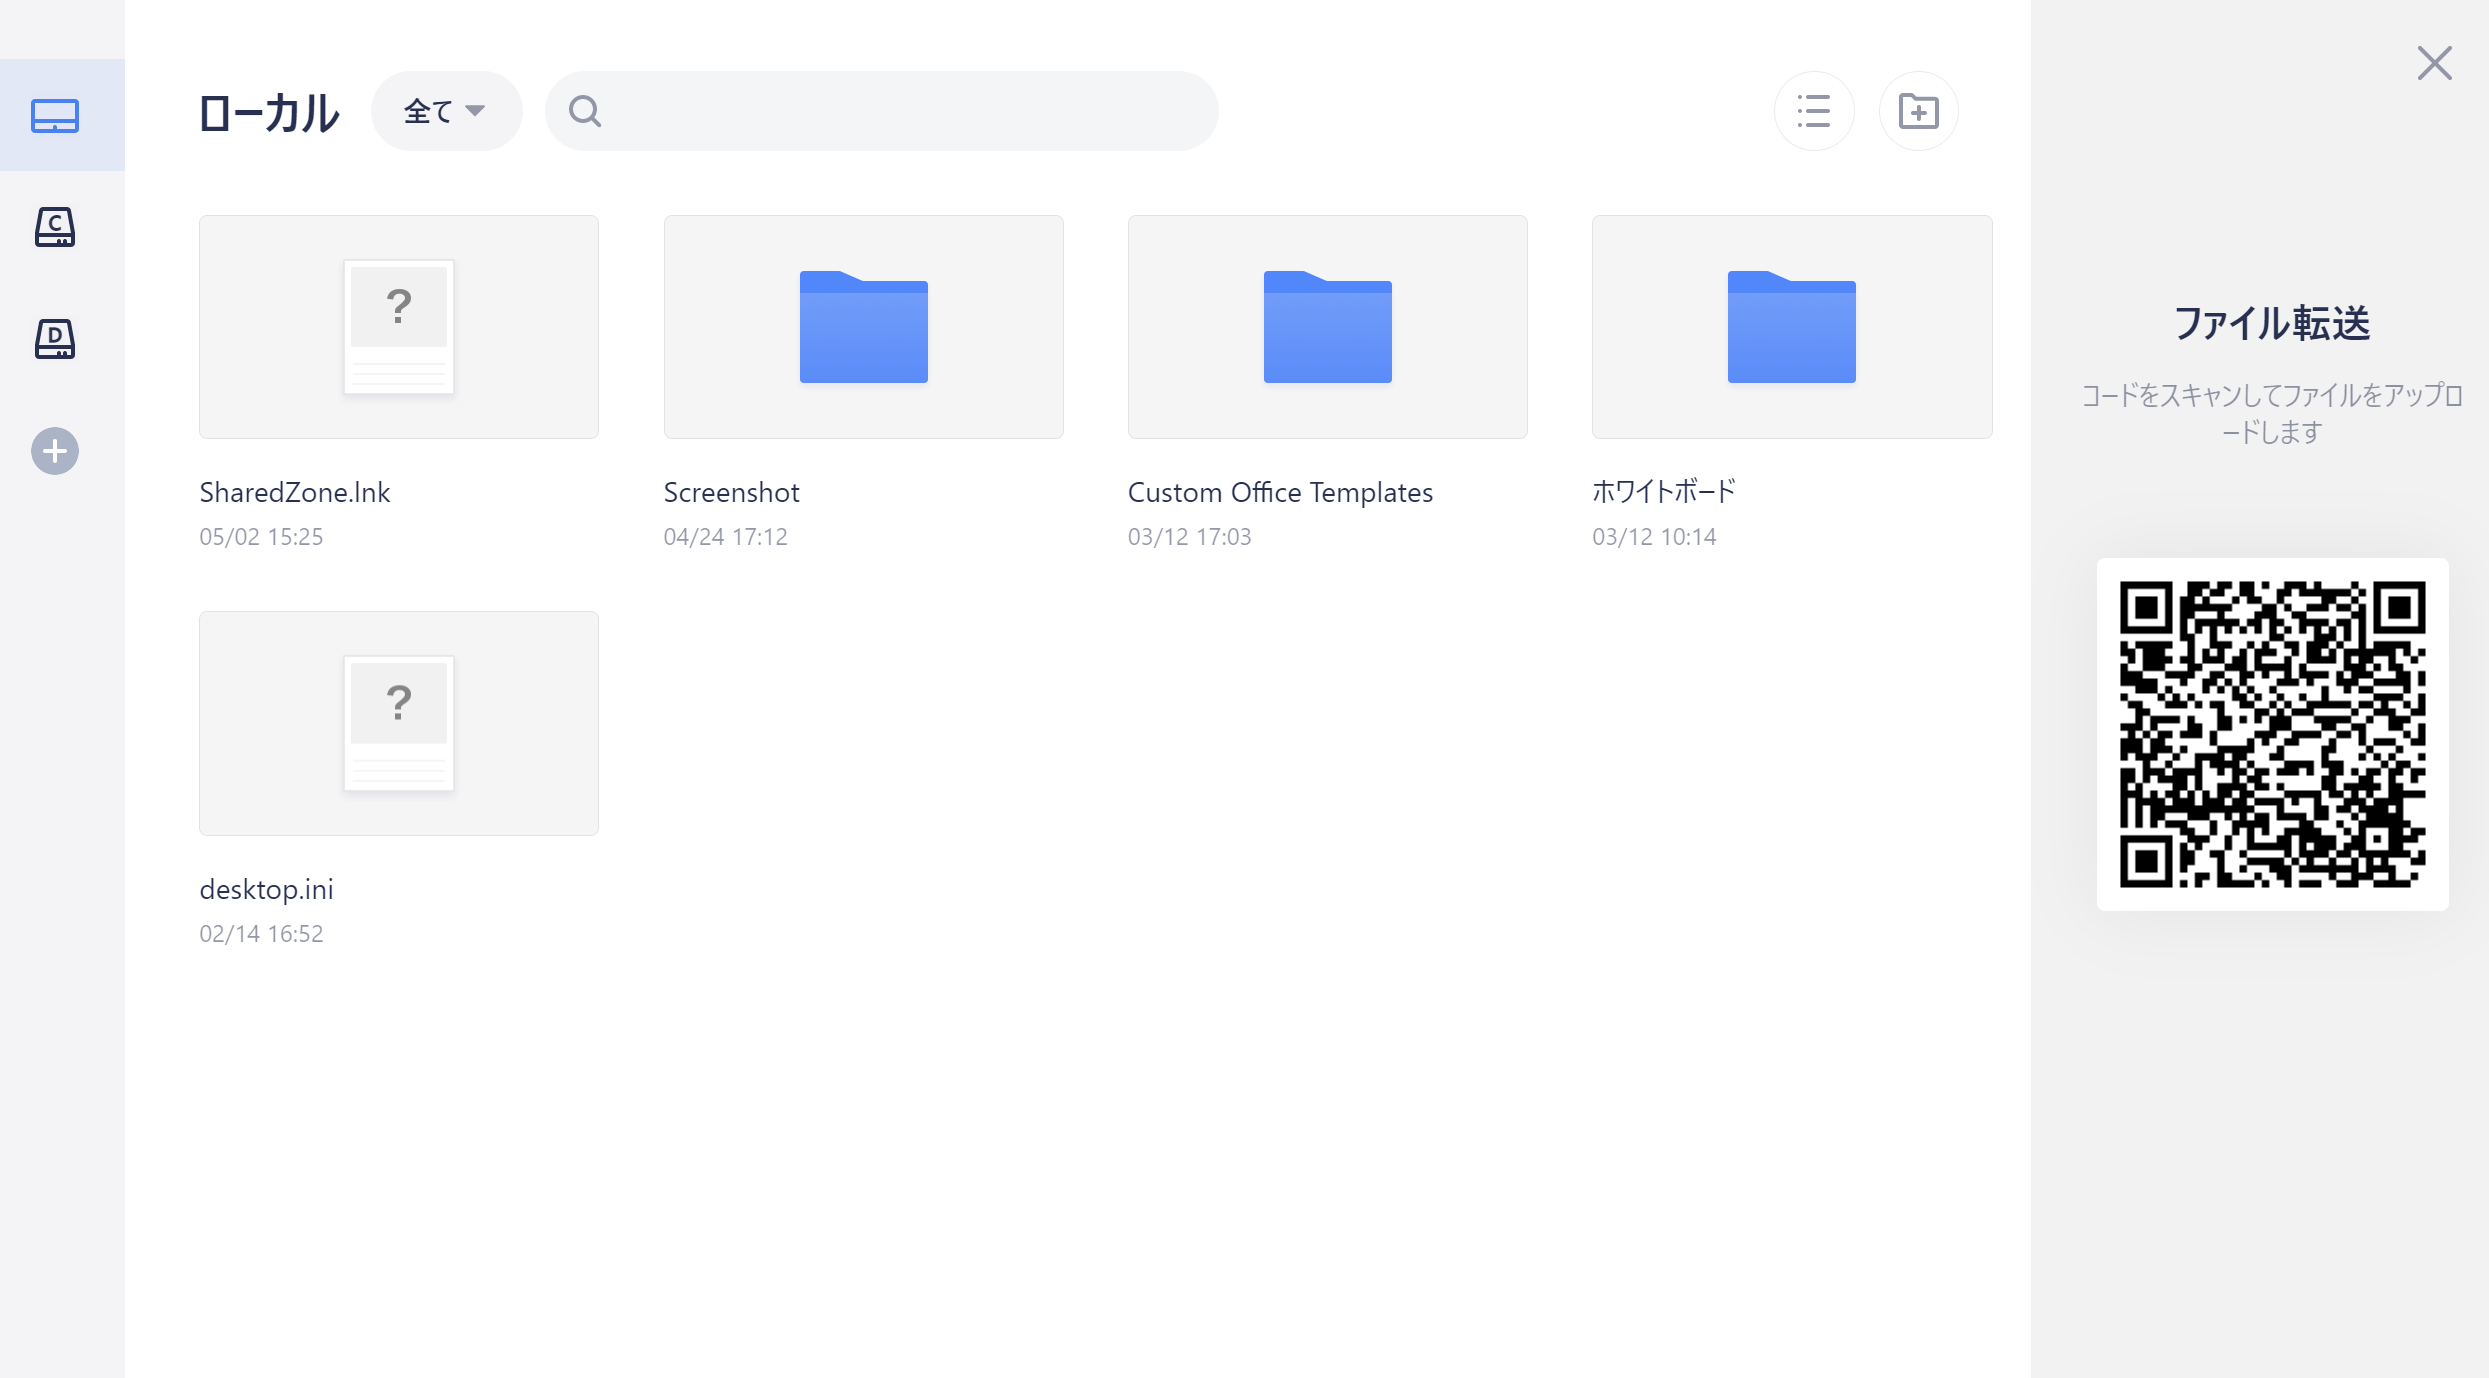Open the C drive in sidebar

[55, 227]
